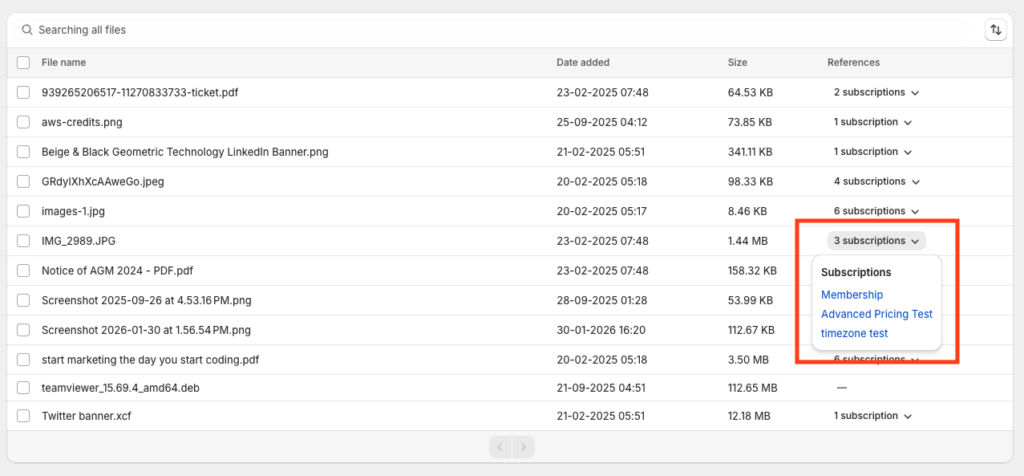Toggle the select-all files checkbox

tap(24, 62)
